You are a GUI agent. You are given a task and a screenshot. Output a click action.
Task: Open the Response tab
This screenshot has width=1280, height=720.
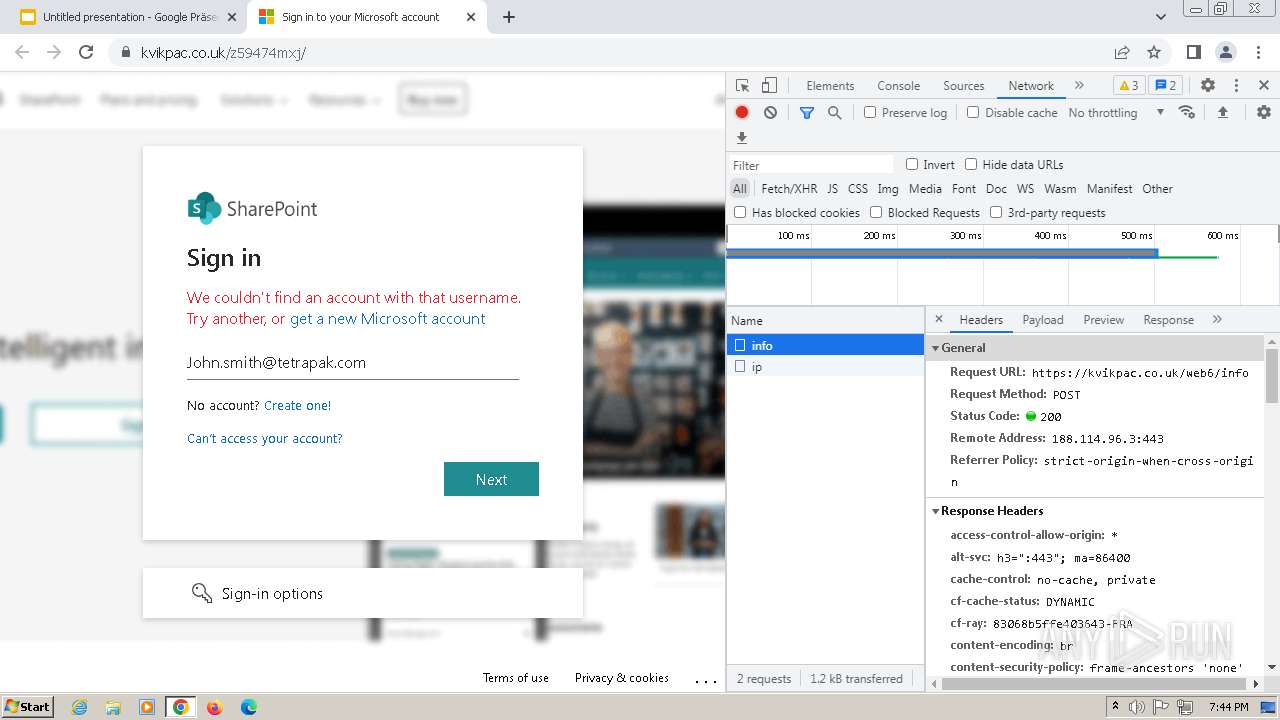click(1168, 320)
